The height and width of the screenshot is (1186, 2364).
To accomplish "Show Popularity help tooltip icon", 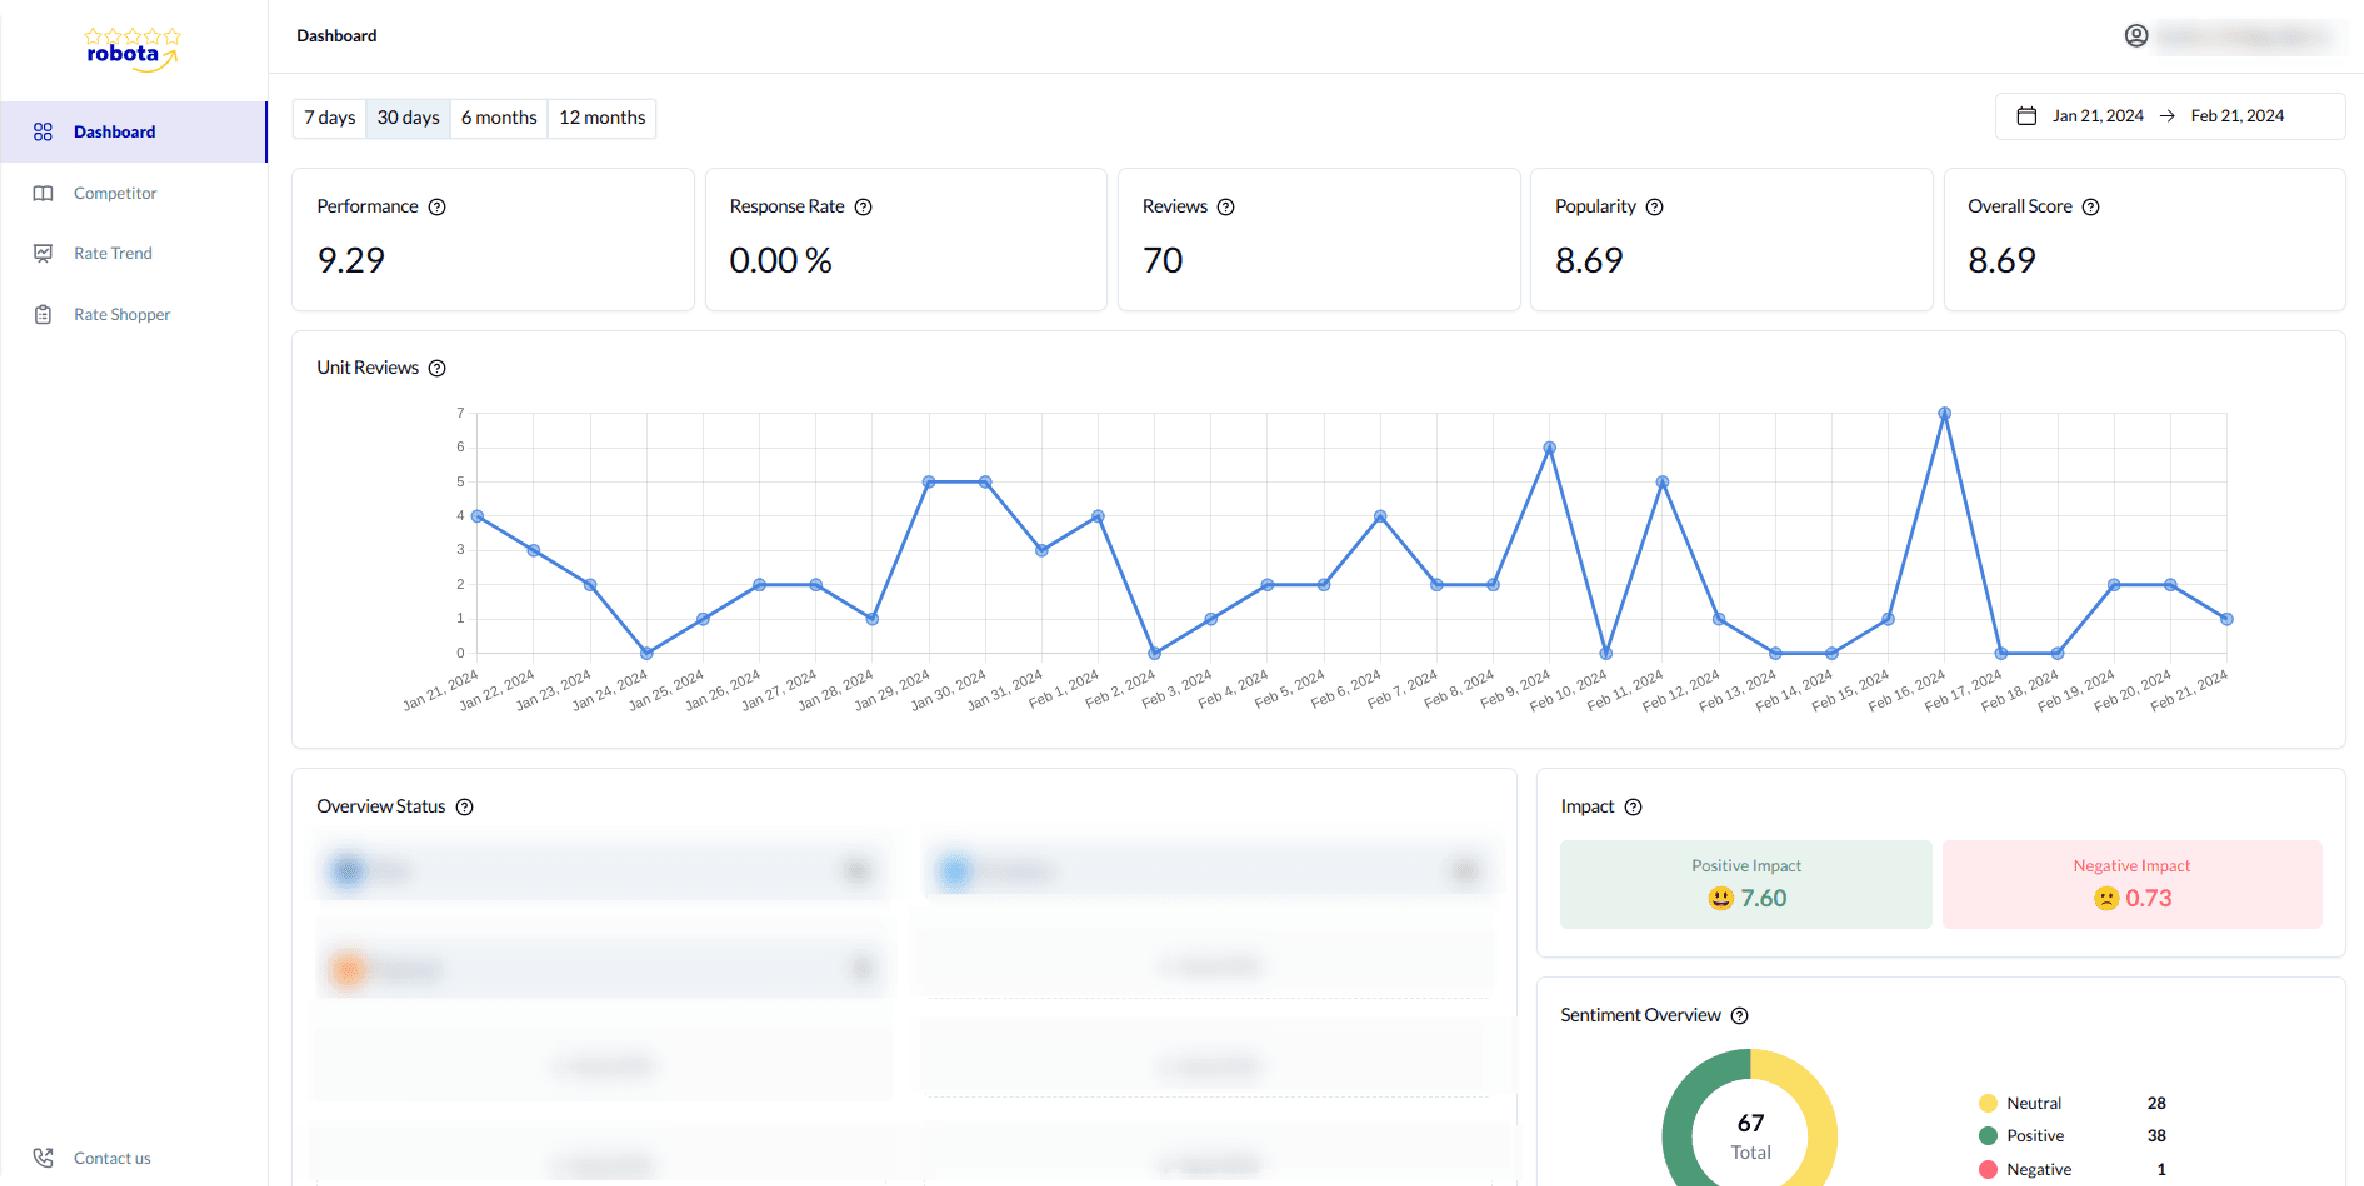I will click(x=1655, y=207).
